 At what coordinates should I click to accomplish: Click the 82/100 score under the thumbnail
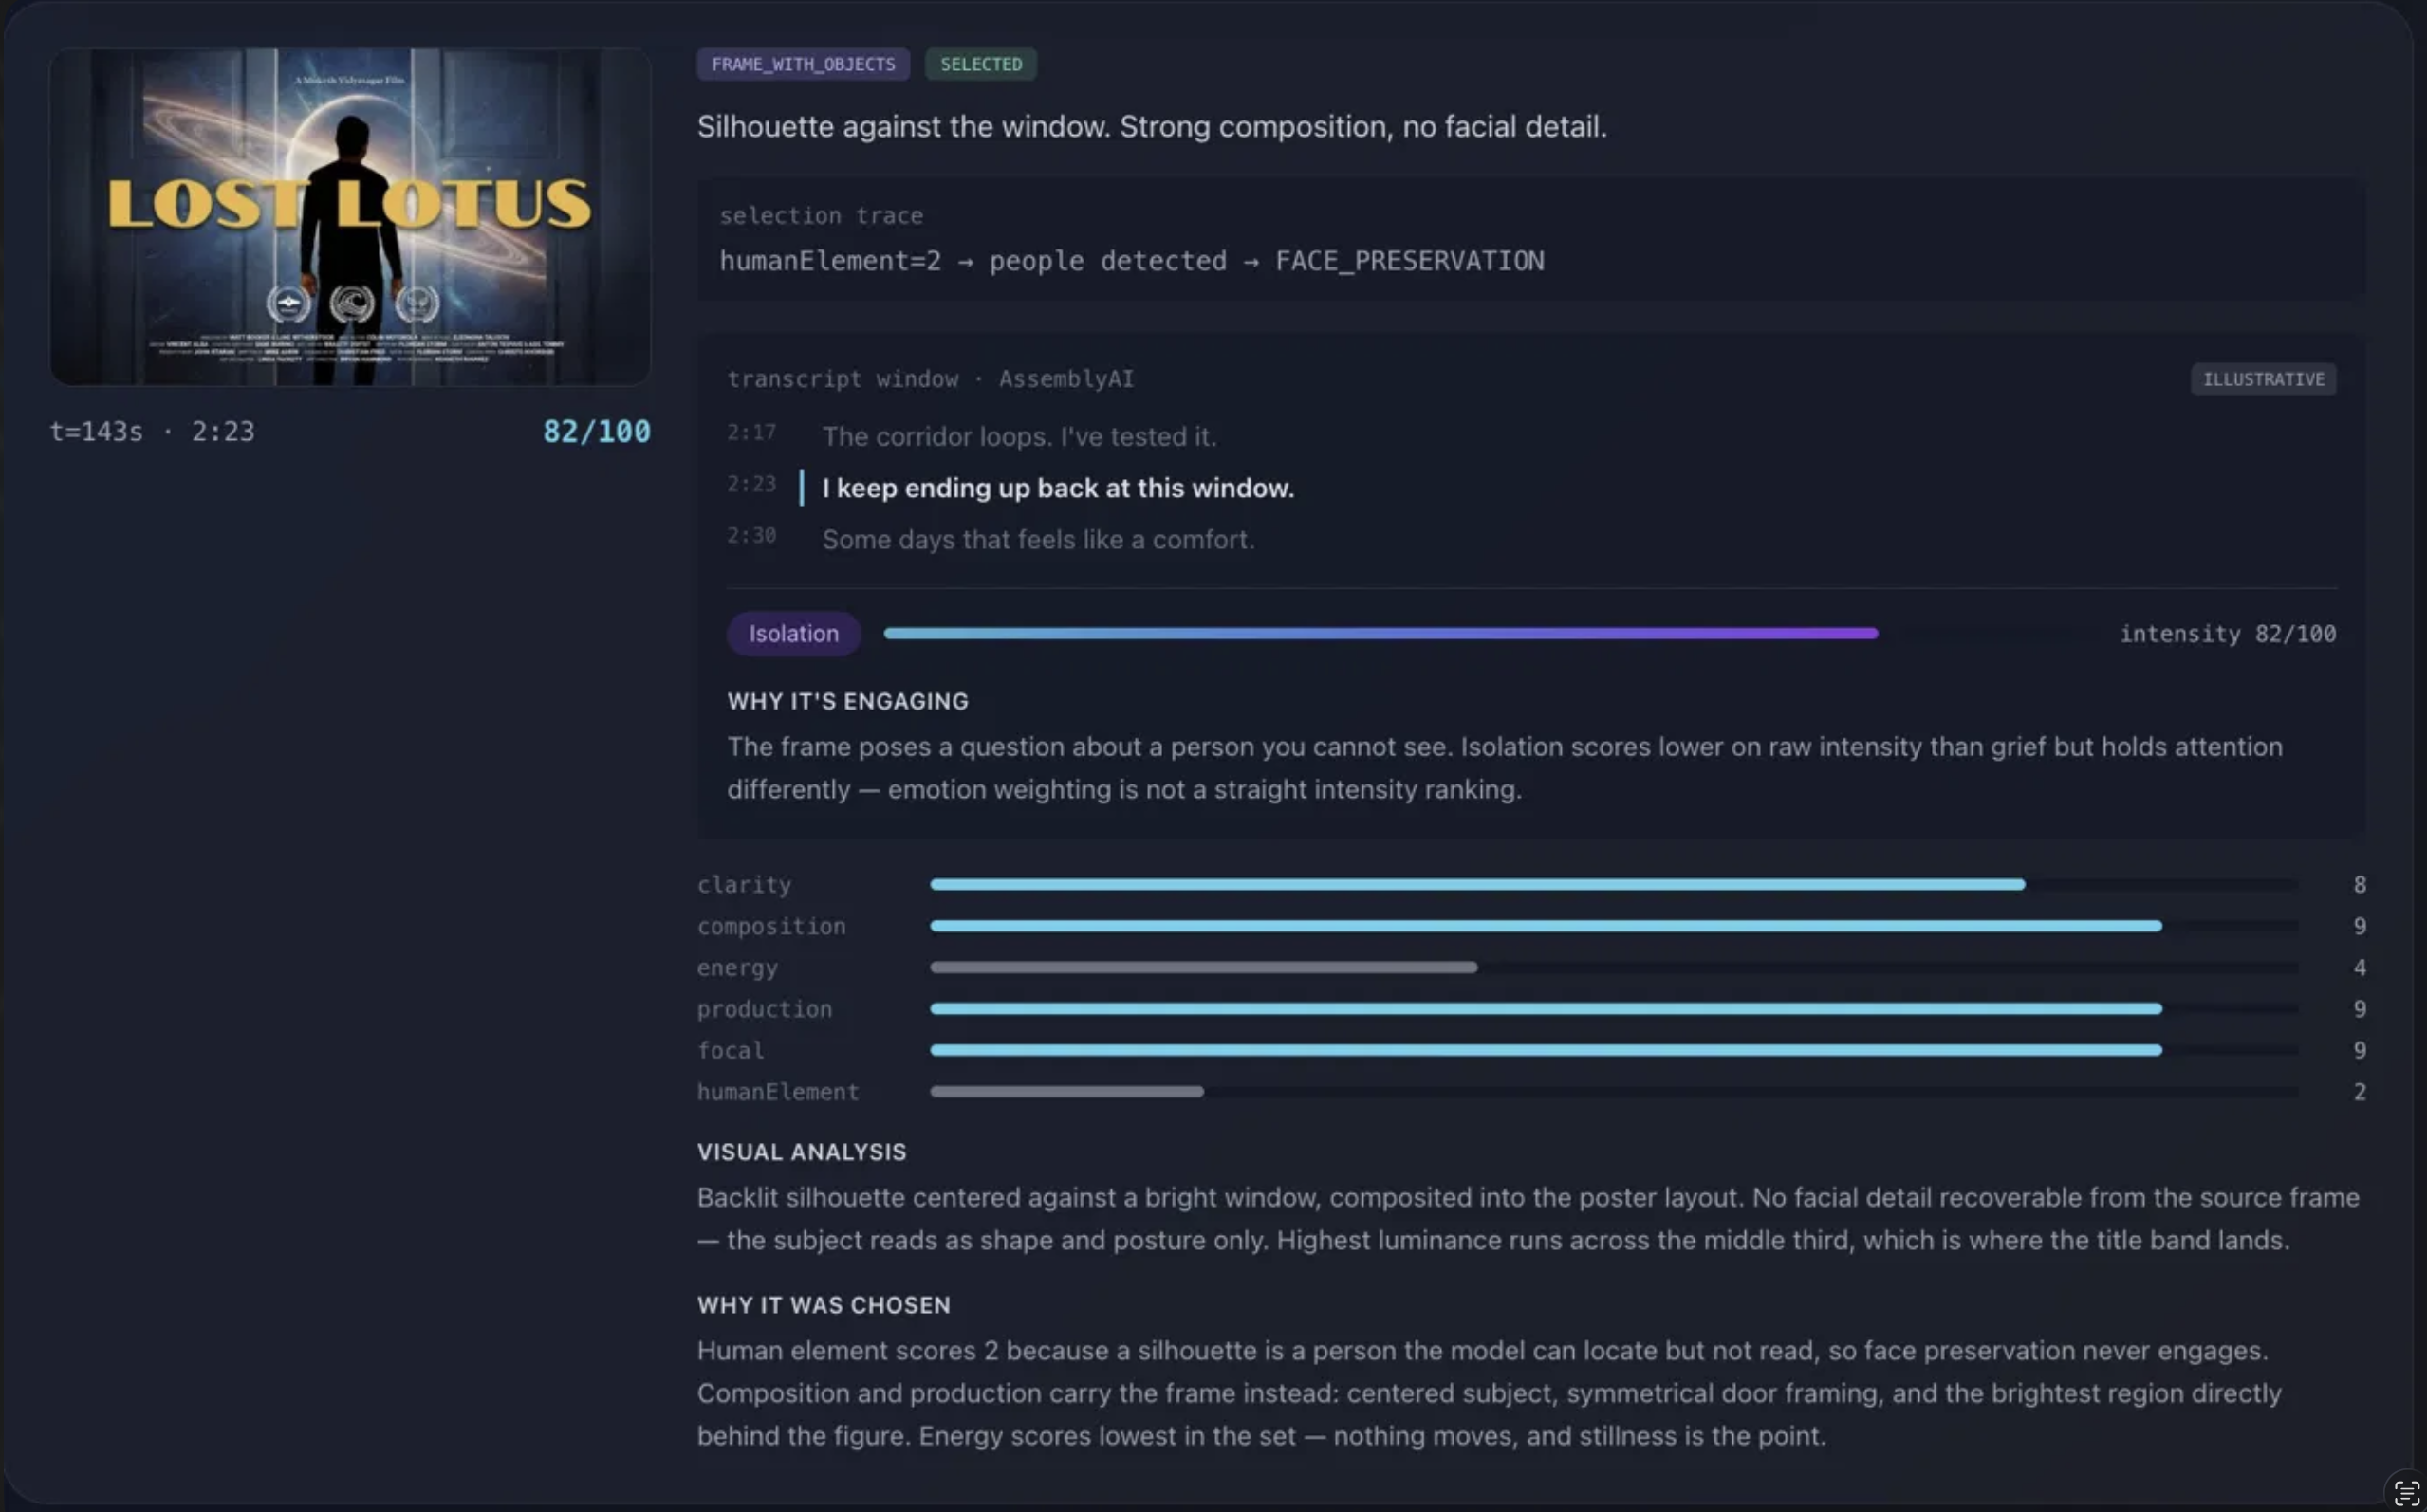[x=596, y=431]
